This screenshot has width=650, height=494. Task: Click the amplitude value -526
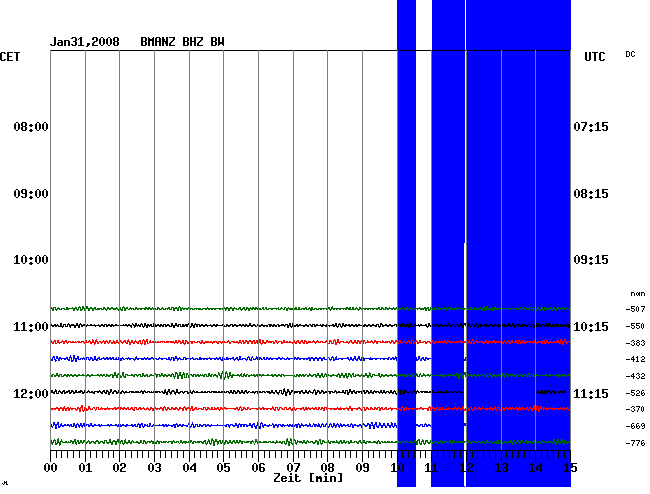coord(635,393)
